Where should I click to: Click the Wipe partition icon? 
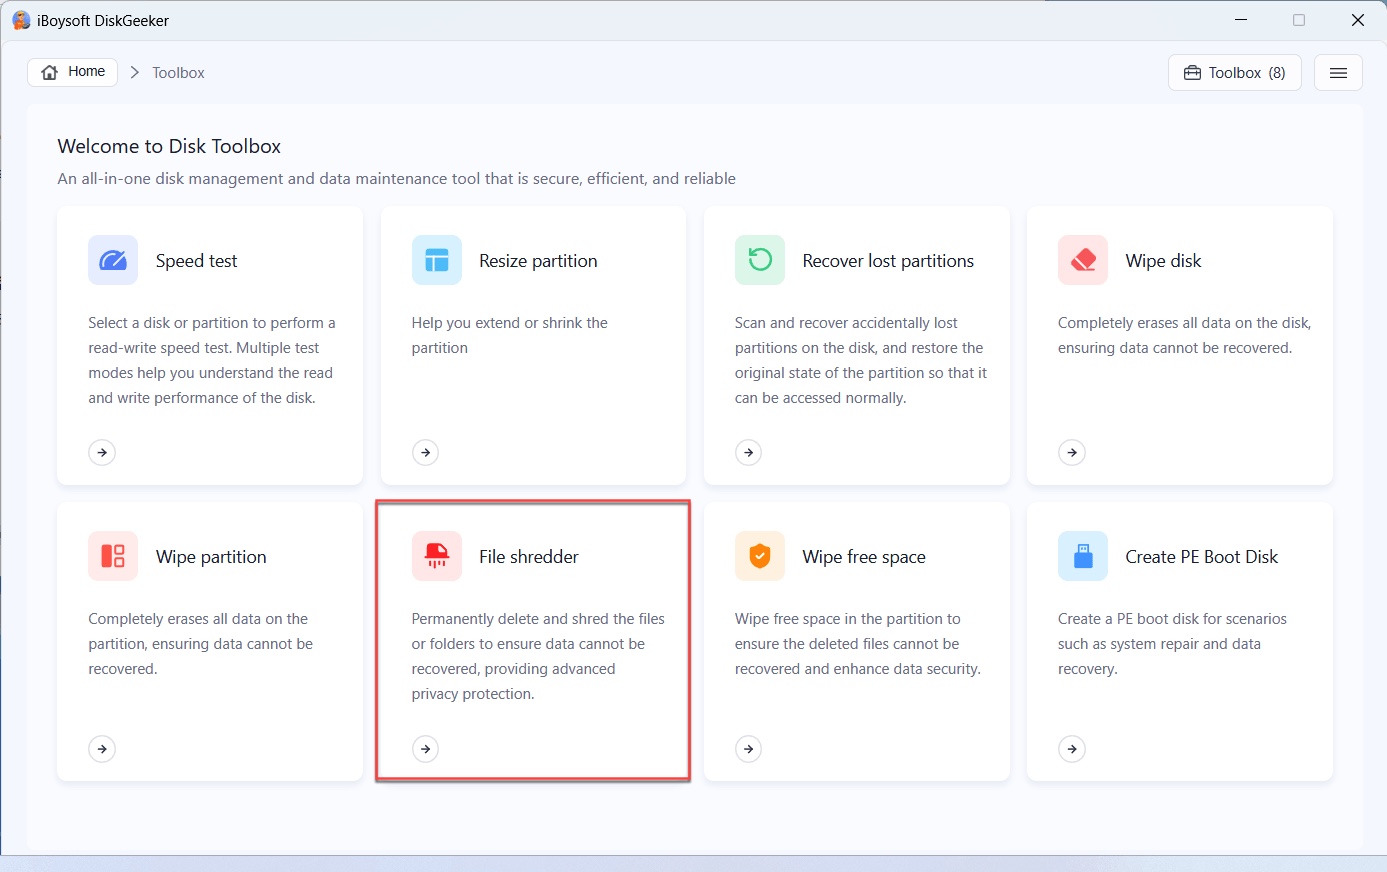113,556
